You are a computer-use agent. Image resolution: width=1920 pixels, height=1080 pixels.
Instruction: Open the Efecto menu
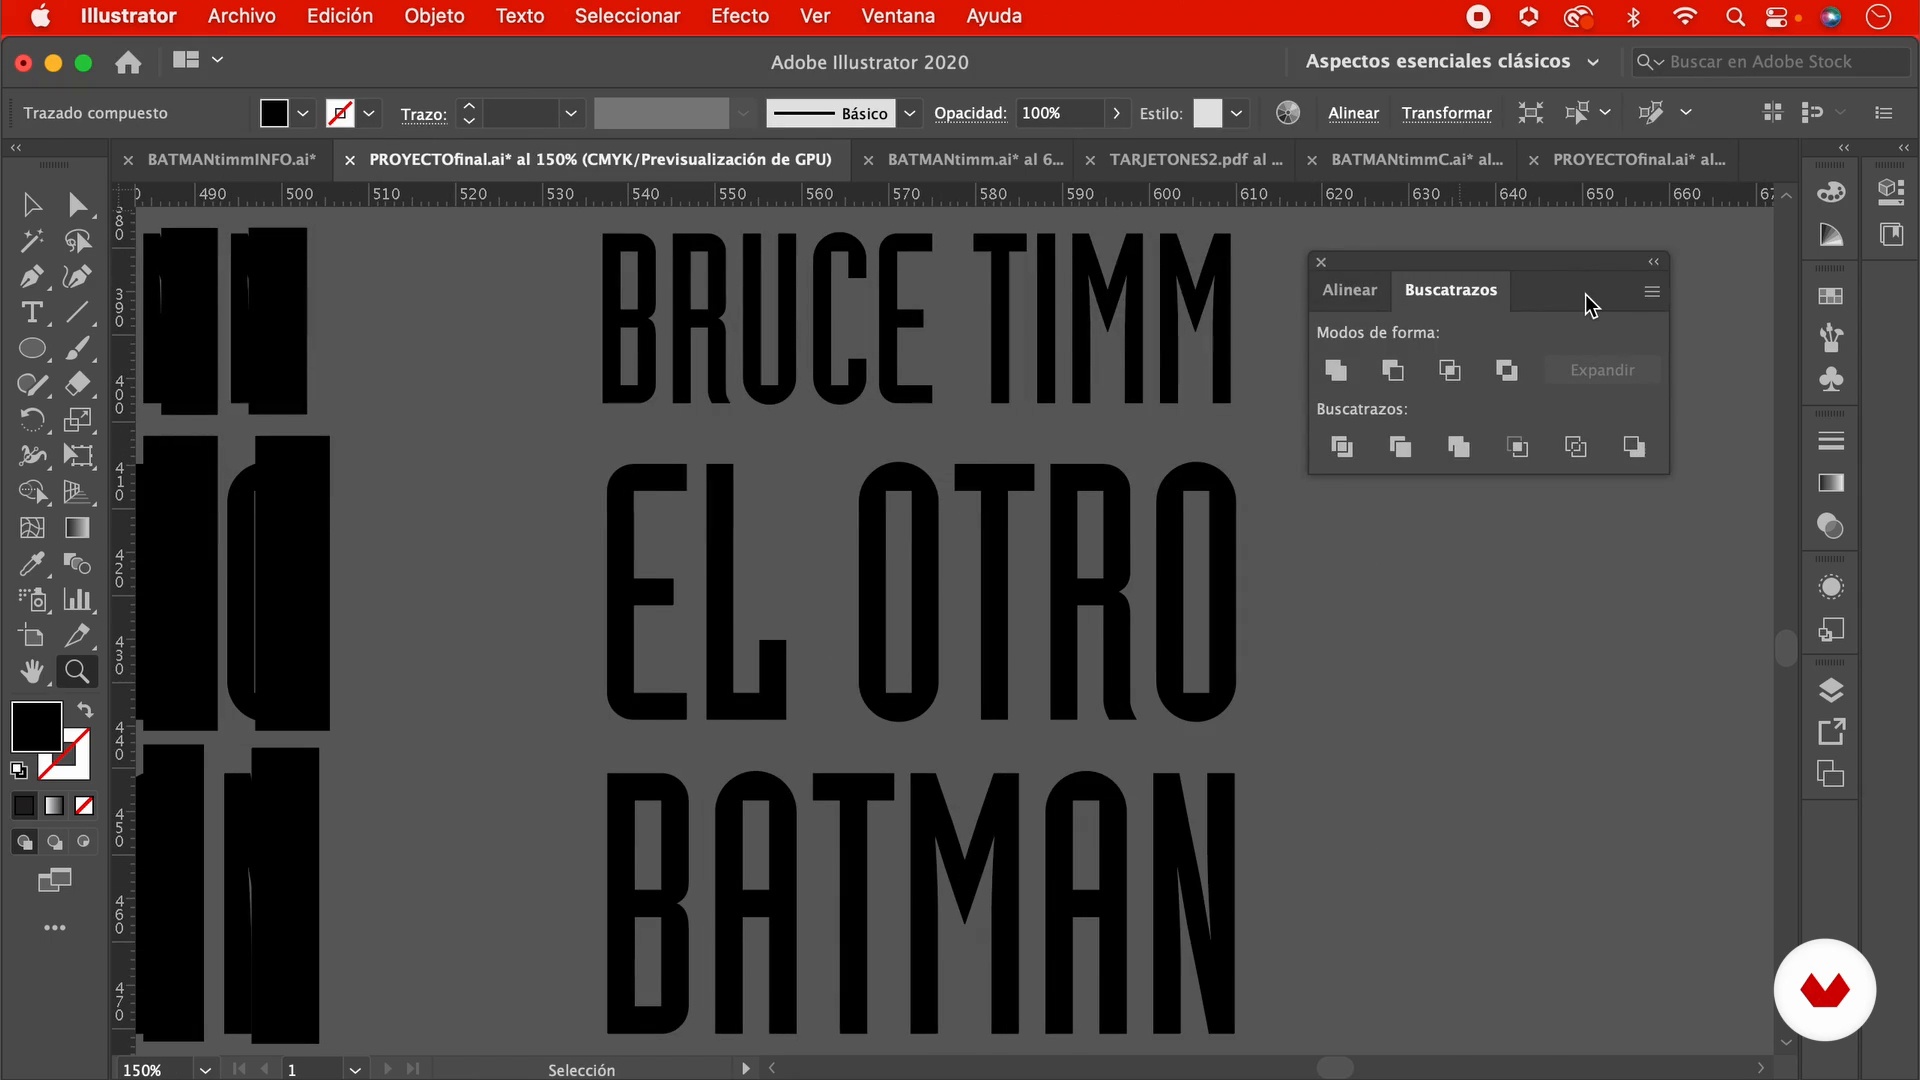pos(739,16)
